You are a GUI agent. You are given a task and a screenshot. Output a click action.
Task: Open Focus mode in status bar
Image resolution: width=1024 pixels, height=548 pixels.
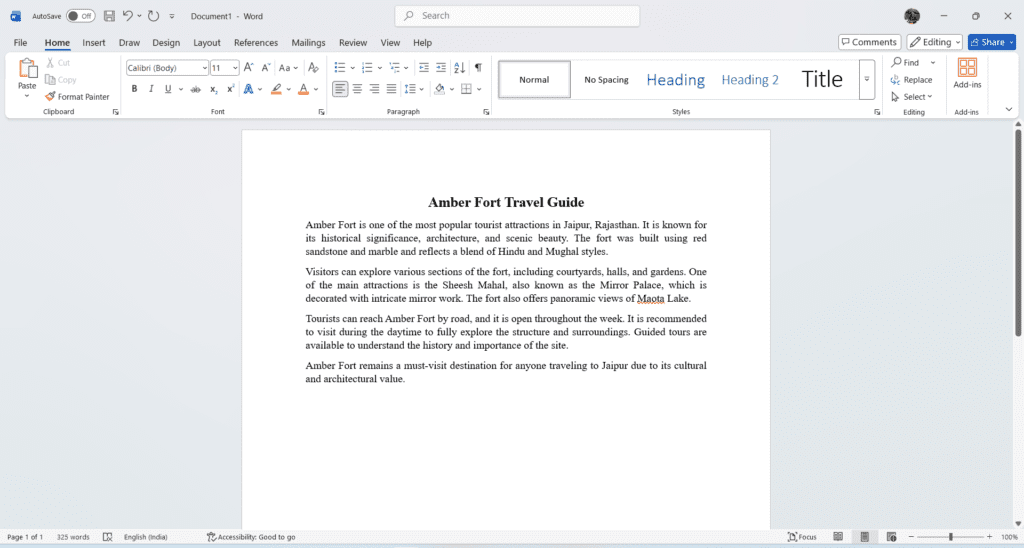coord(803,537)
